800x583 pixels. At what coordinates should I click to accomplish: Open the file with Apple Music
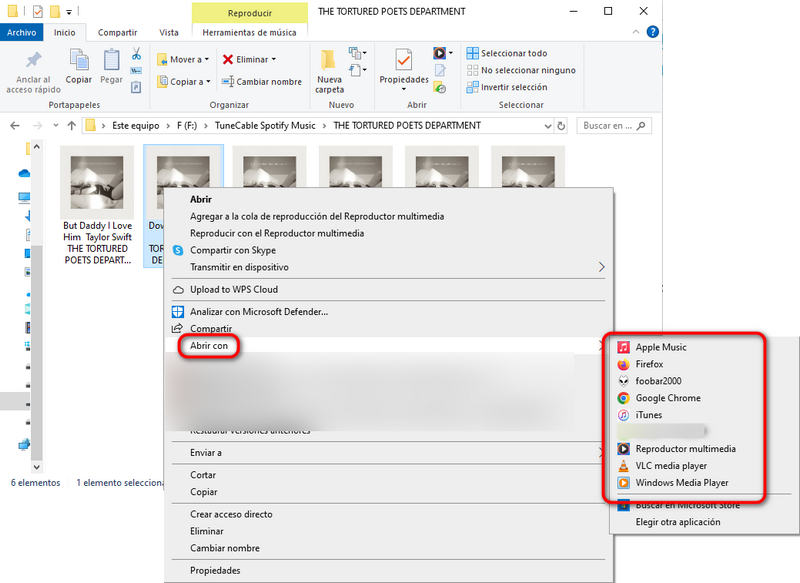(x=660, y=347)
